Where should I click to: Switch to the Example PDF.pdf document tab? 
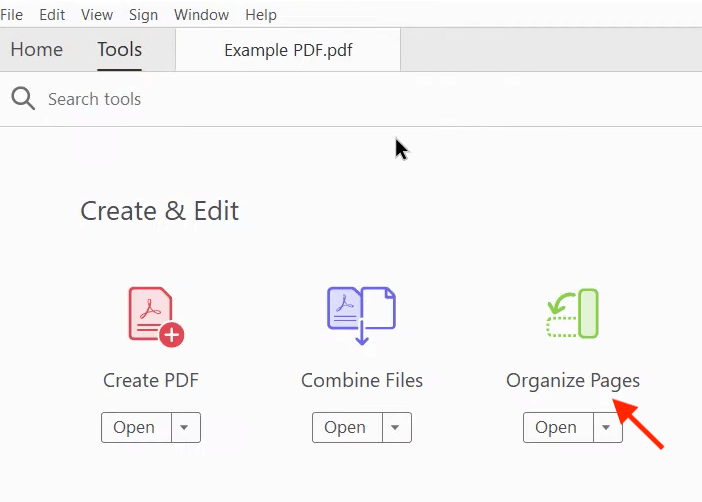[287, 50]
